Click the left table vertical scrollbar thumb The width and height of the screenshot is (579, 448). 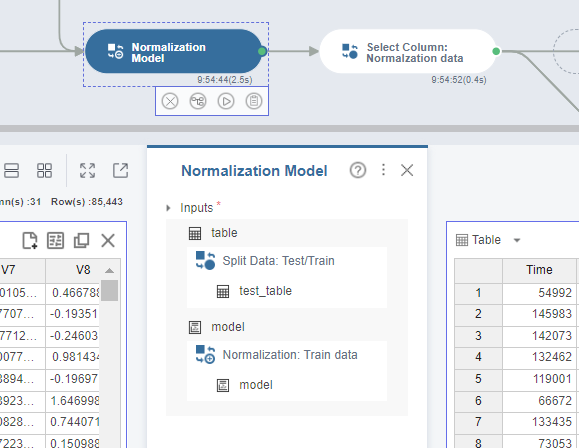click(109, 291)
